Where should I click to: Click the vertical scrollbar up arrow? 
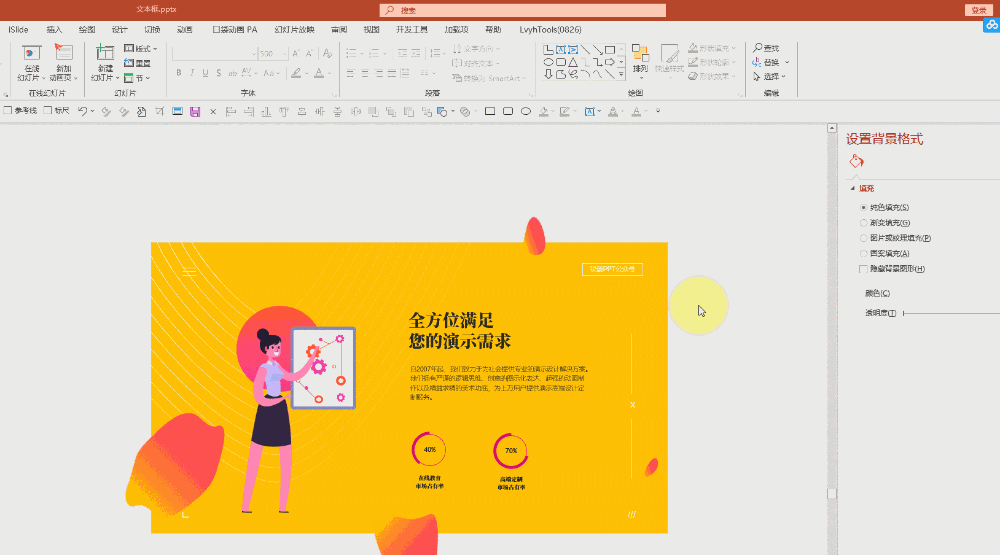(832, 128)
